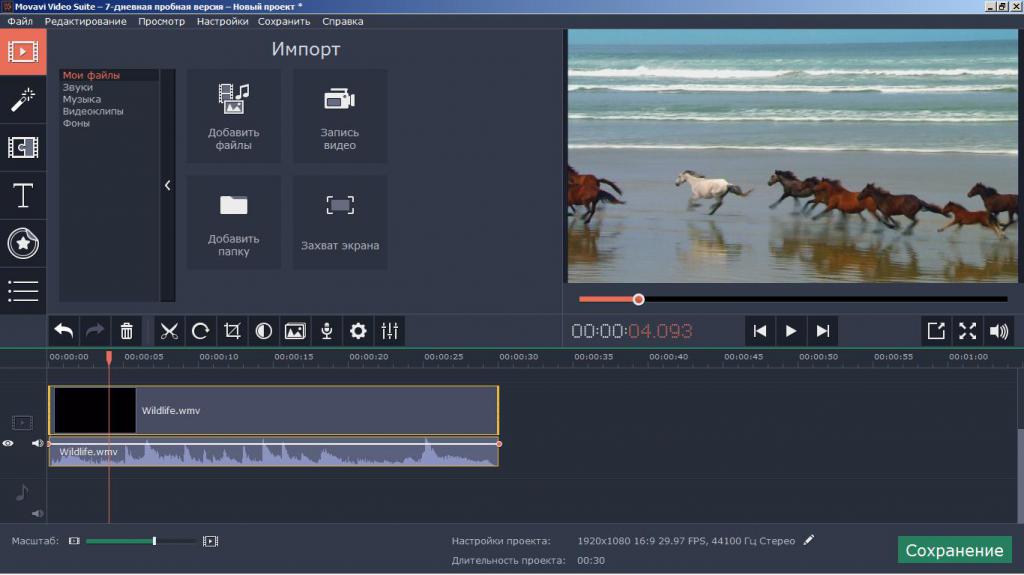Start audio recording with microphone icon
This screenshot has width=1024, height=575.
pyautogui.click(x=327, y=331)
